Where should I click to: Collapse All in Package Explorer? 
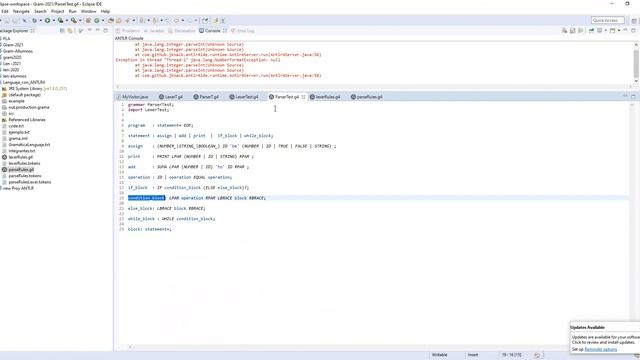coord(62,31)
